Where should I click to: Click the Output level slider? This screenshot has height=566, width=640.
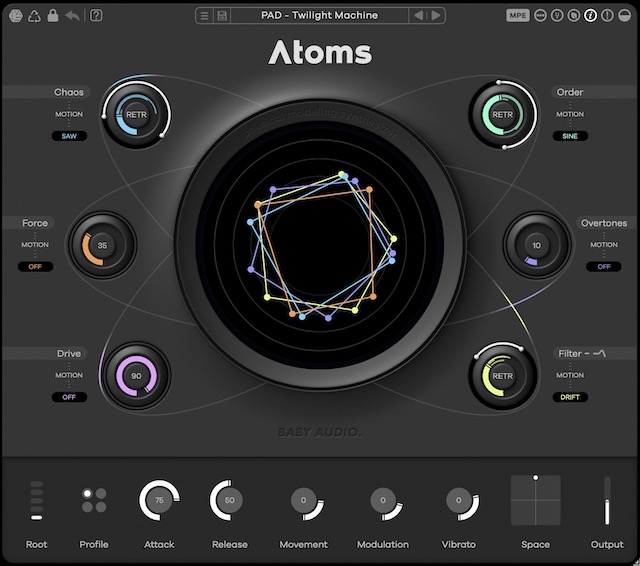[606, 500]
